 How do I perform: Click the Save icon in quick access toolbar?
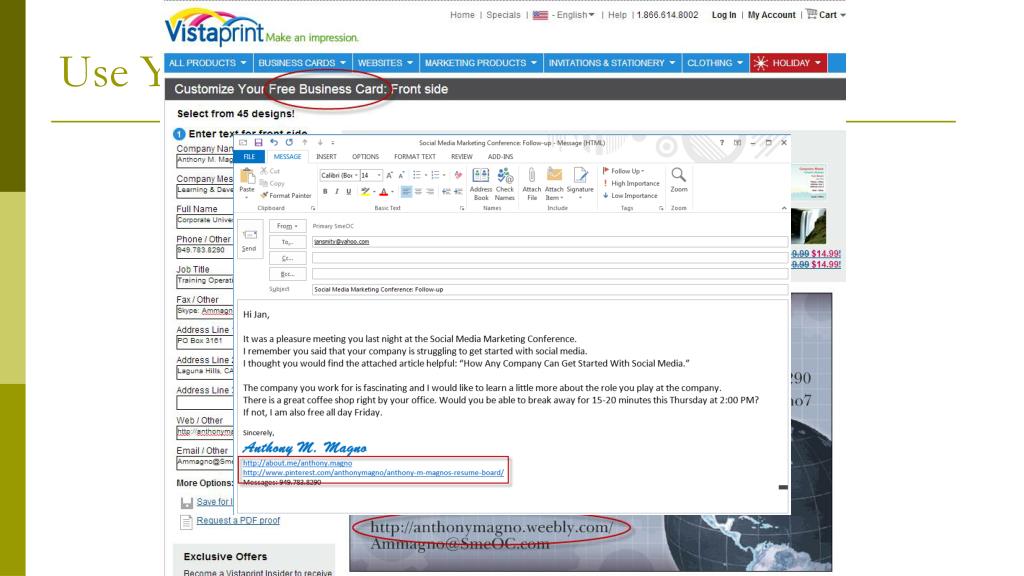click(x=259, y=142)
